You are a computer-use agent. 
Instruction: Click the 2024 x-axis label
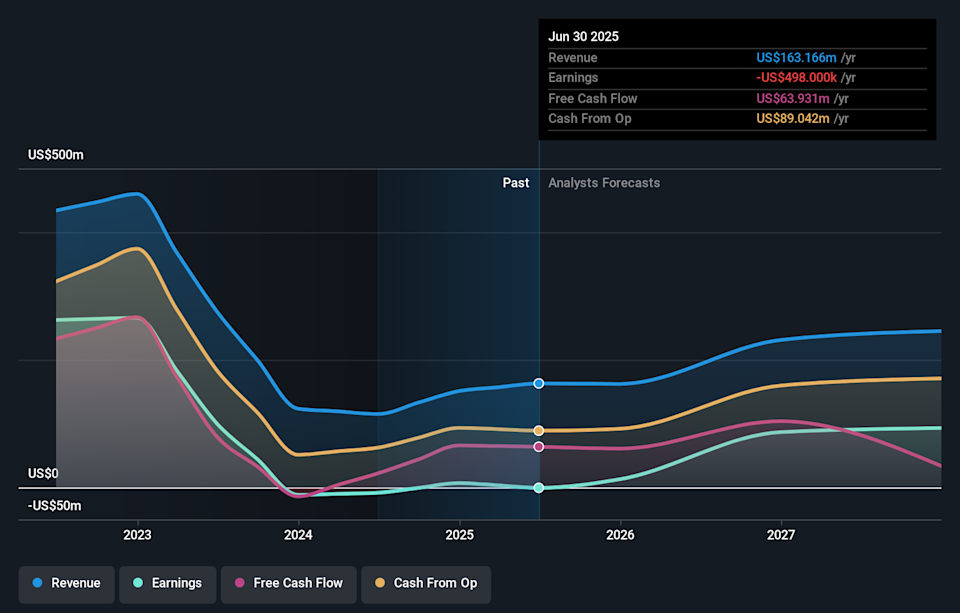pos(298,535)
